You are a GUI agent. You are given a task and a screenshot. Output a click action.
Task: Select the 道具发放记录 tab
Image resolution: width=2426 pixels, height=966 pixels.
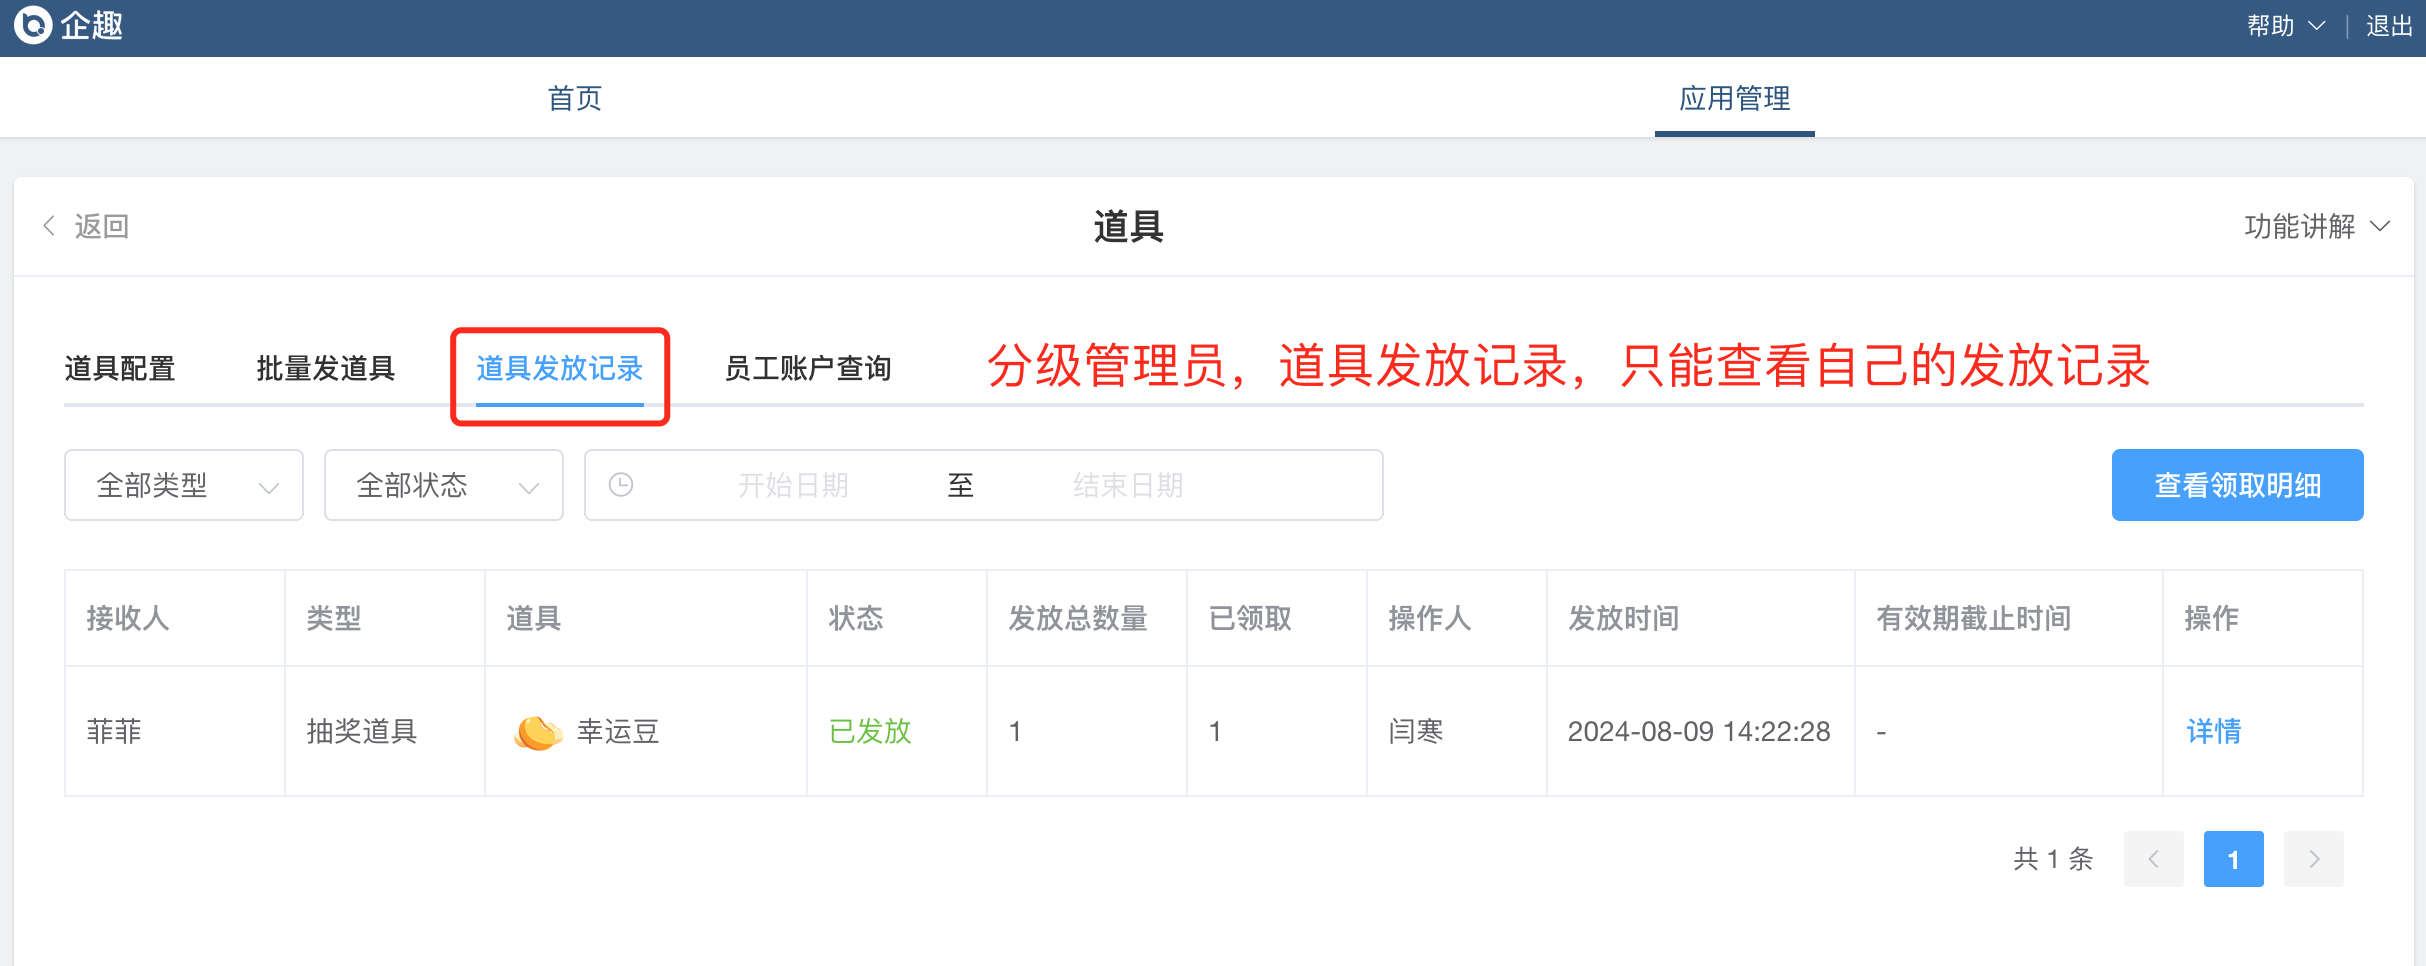(559, 368)
